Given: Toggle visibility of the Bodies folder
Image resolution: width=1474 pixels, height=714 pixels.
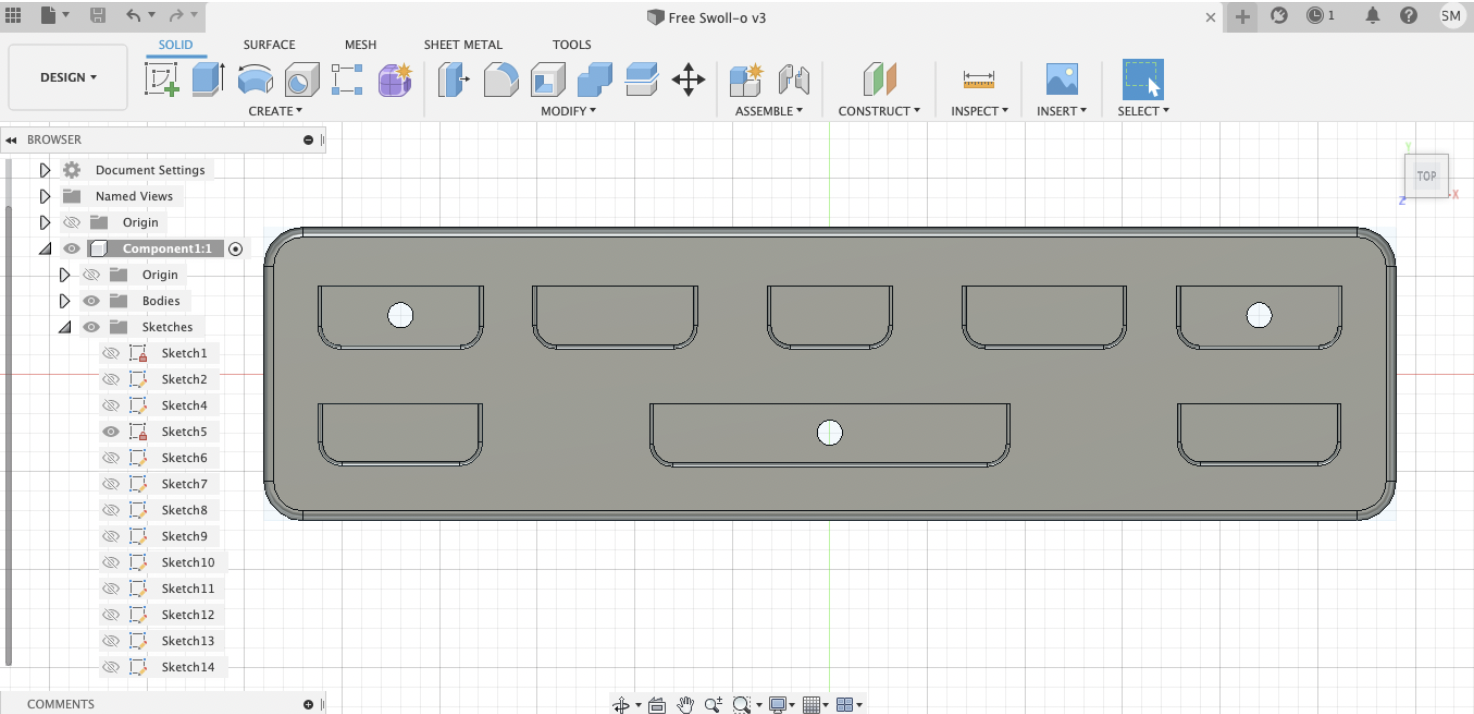Looking at the screenshot, I should point(91,301).
